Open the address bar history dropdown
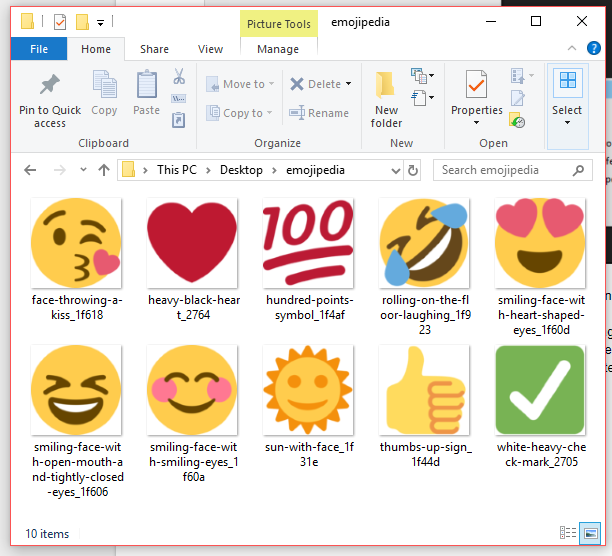Screen dimensions: 612x556 pyautogui.click(x=395, y=171)
